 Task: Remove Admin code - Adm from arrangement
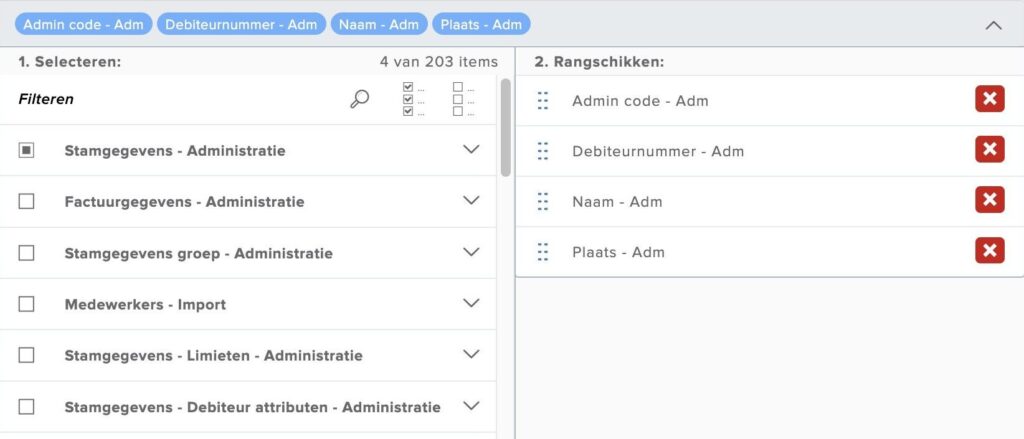pos(989,99)
